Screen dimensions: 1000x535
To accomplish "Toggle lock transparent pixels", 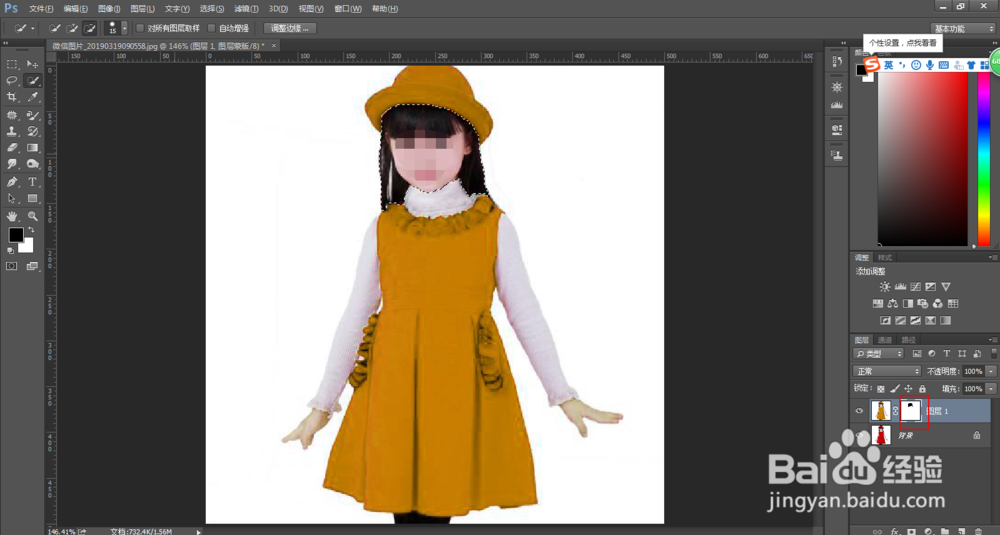I will (881, 388).
